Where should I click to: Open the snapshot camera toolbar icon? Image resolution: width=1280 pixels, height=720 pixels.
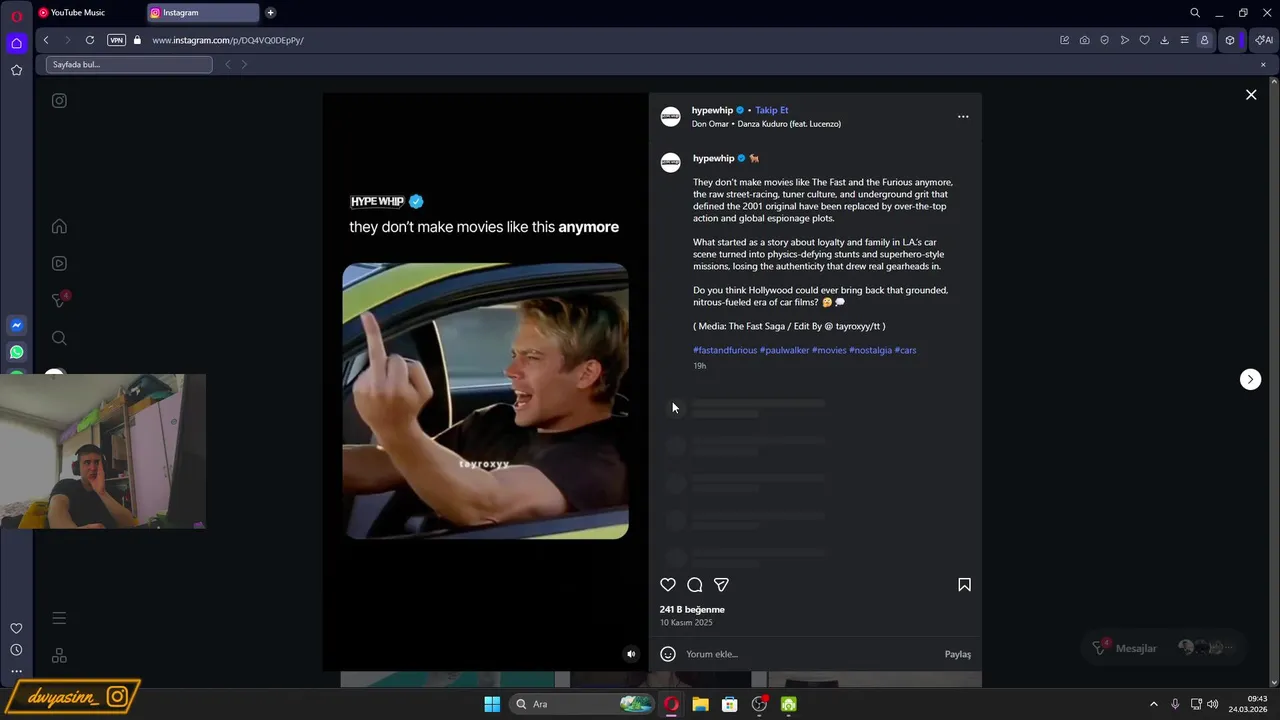(1085, 40)
